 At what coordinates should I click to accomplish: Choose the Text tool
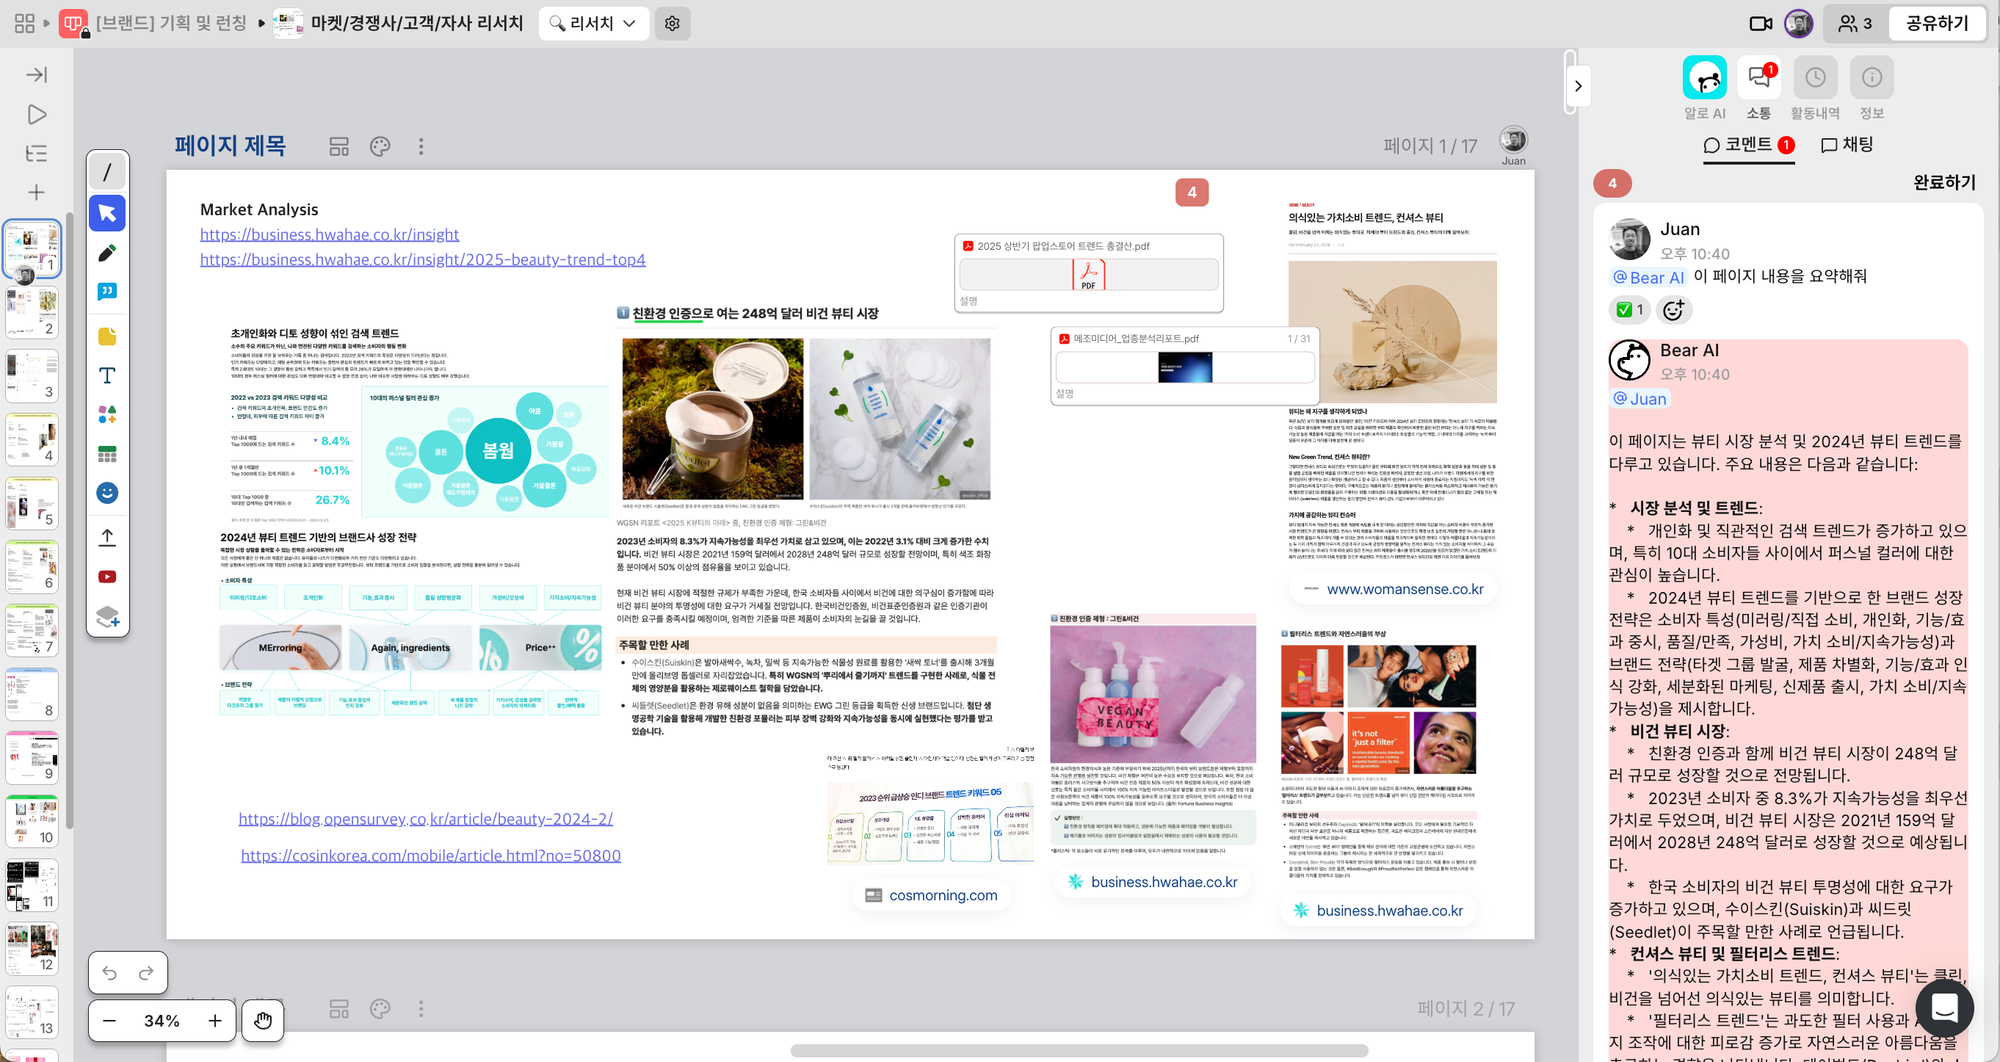107,376
